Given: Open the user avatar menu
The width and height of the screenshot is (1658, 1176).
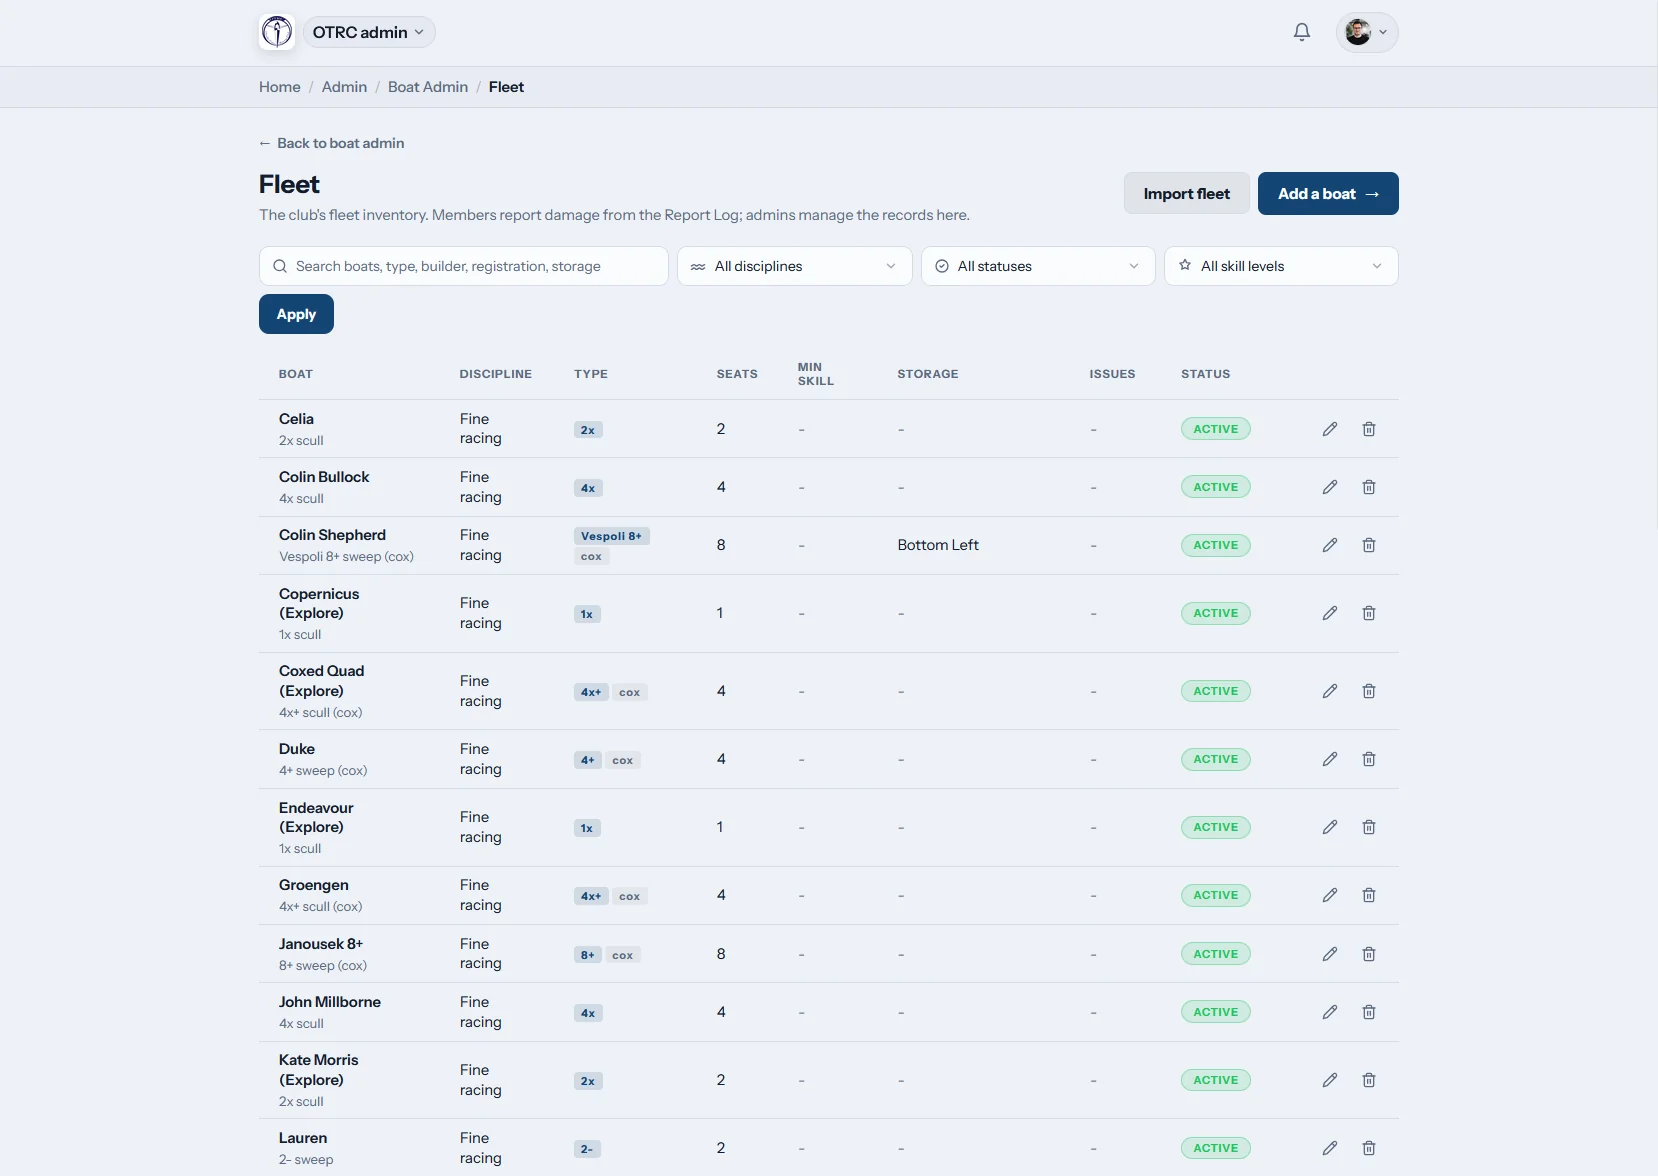Looking at the screenshot, I should click(x=1366, y=32).
